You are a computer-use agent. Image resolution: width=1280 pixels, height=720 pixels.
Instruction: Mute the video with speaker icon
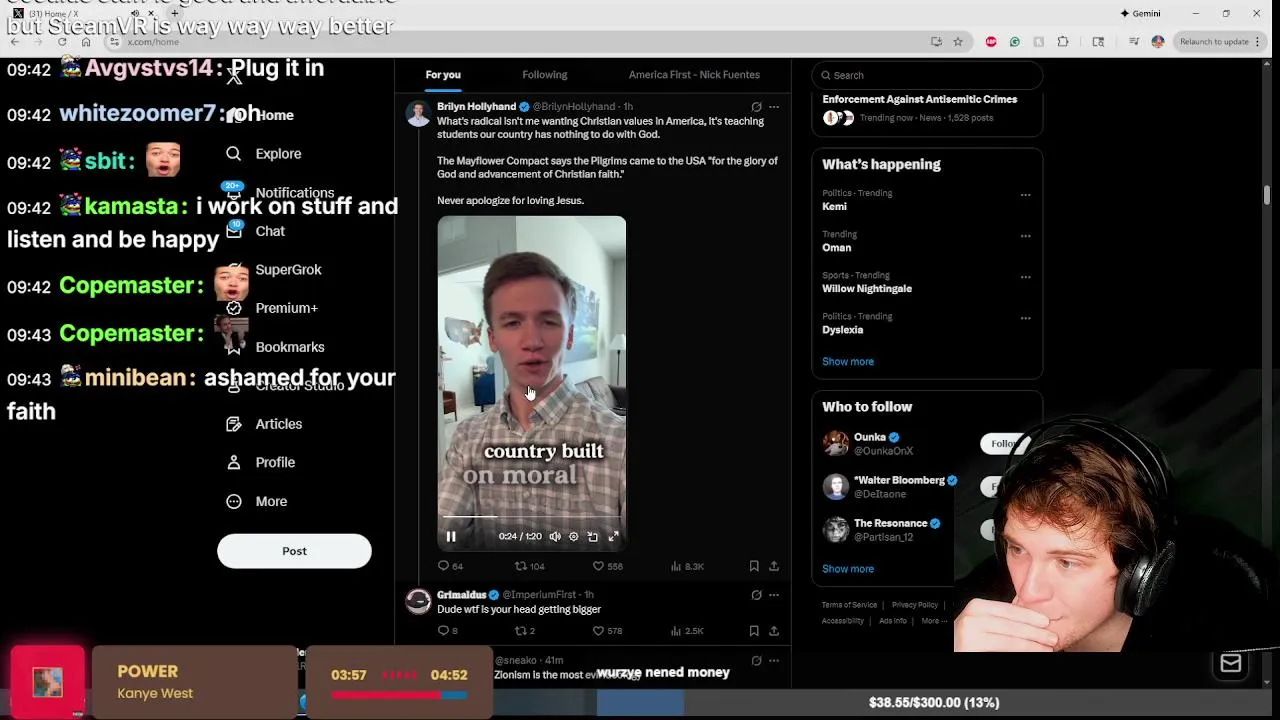click(555, 537)
